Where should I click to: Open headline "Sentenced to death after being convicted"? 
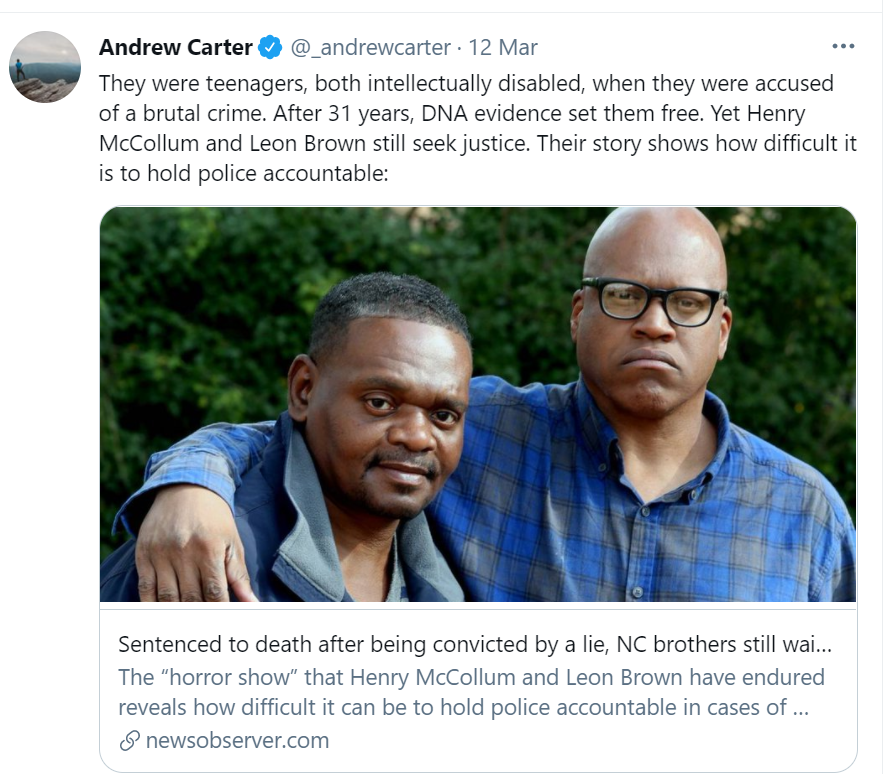475,645
